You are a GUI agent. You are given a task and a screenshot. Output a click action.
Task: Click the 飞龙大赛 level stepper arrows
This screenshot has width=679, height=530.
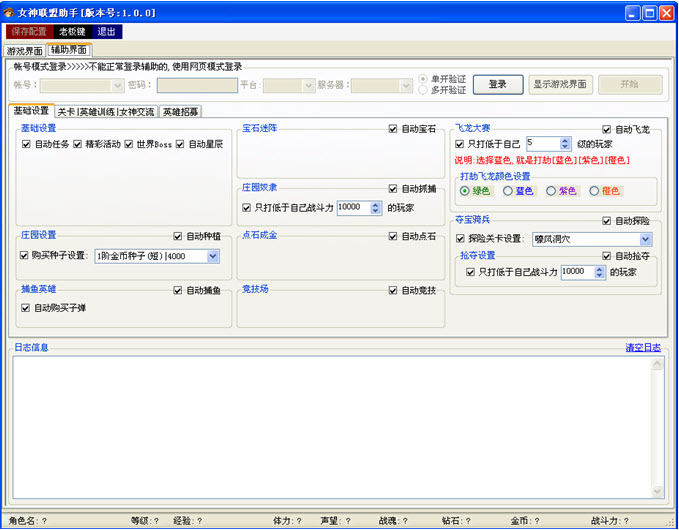pyautogui.click(x=565, y=144)
